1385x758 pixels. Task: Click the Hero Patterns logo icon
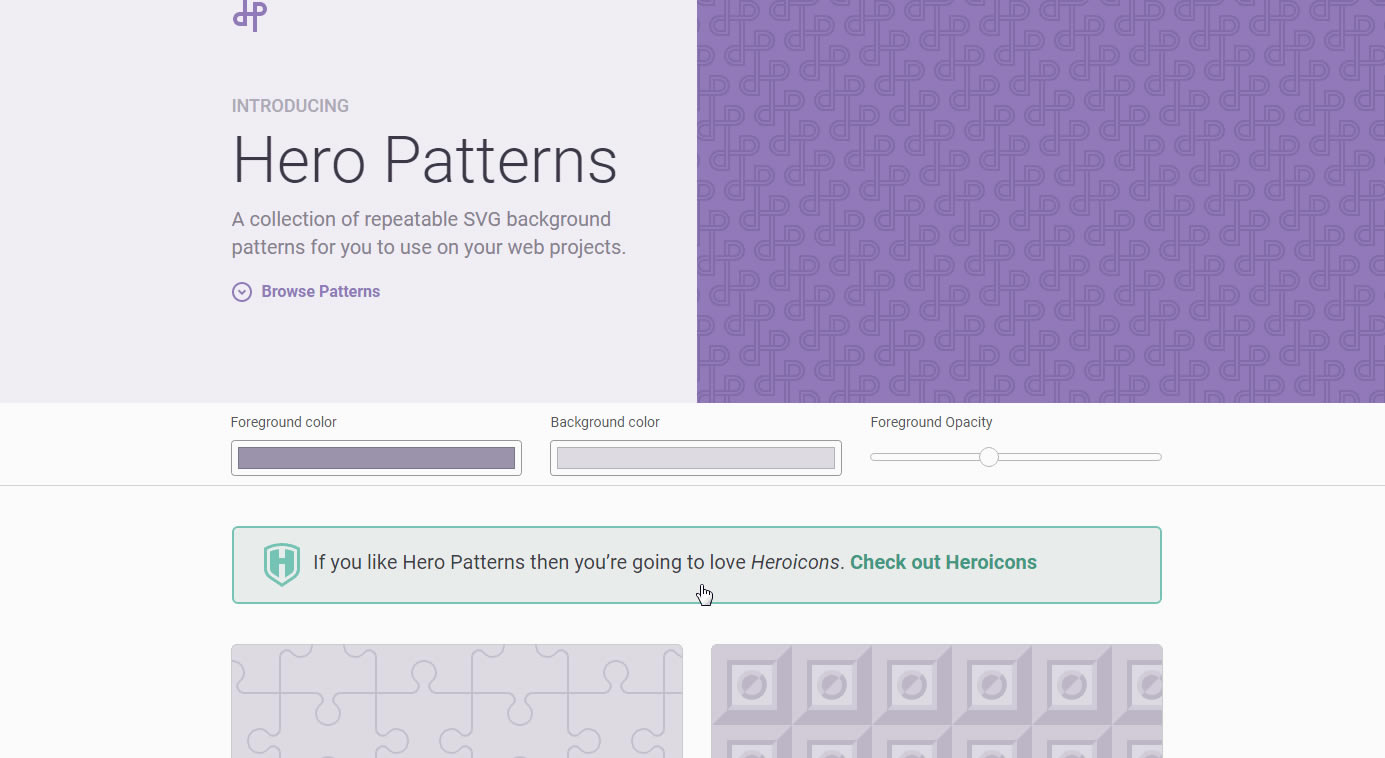[x=250, y=14]
